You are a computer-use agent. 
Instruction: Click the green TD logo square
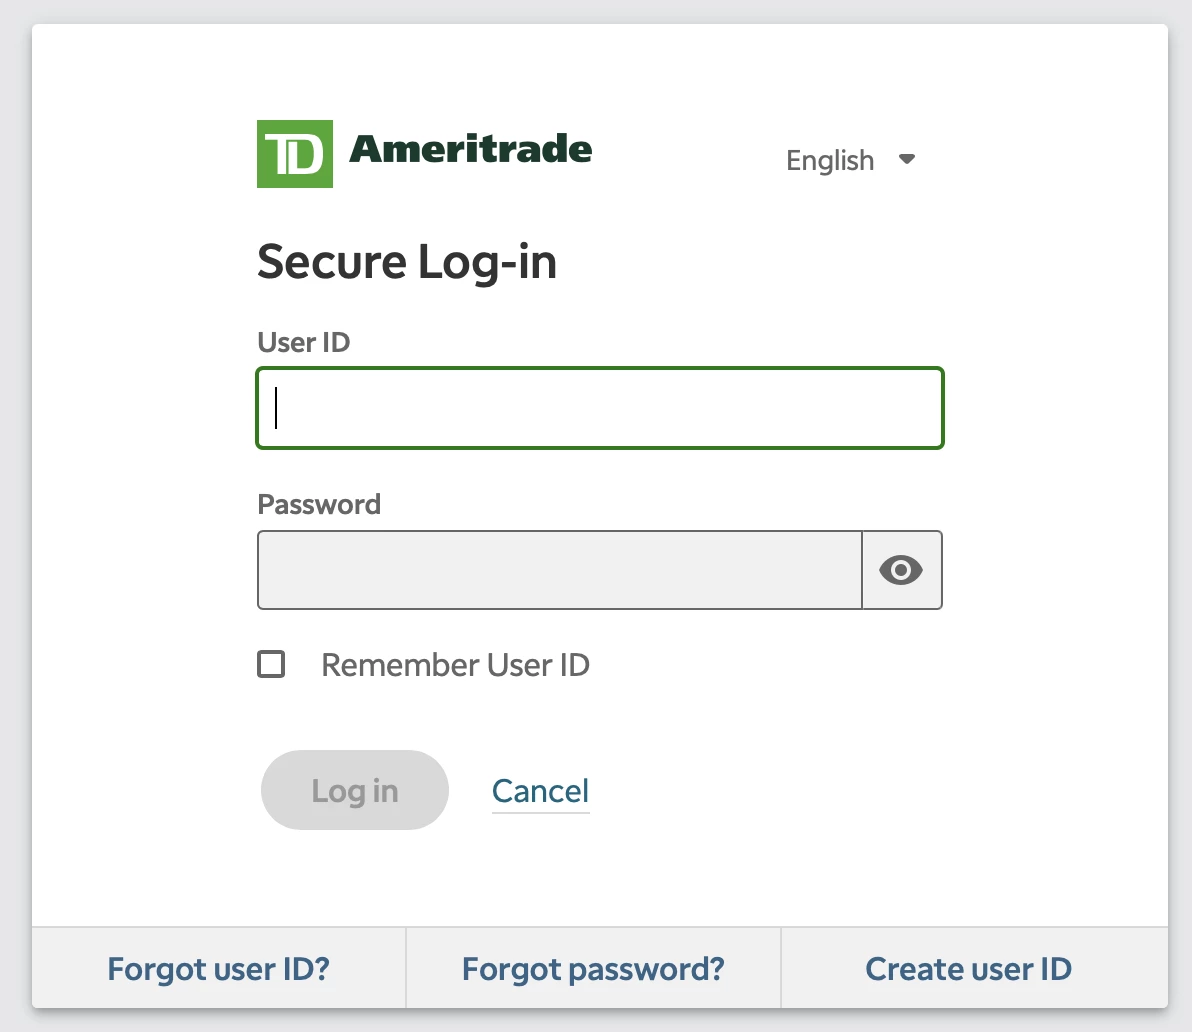click(x=295, y=154)
